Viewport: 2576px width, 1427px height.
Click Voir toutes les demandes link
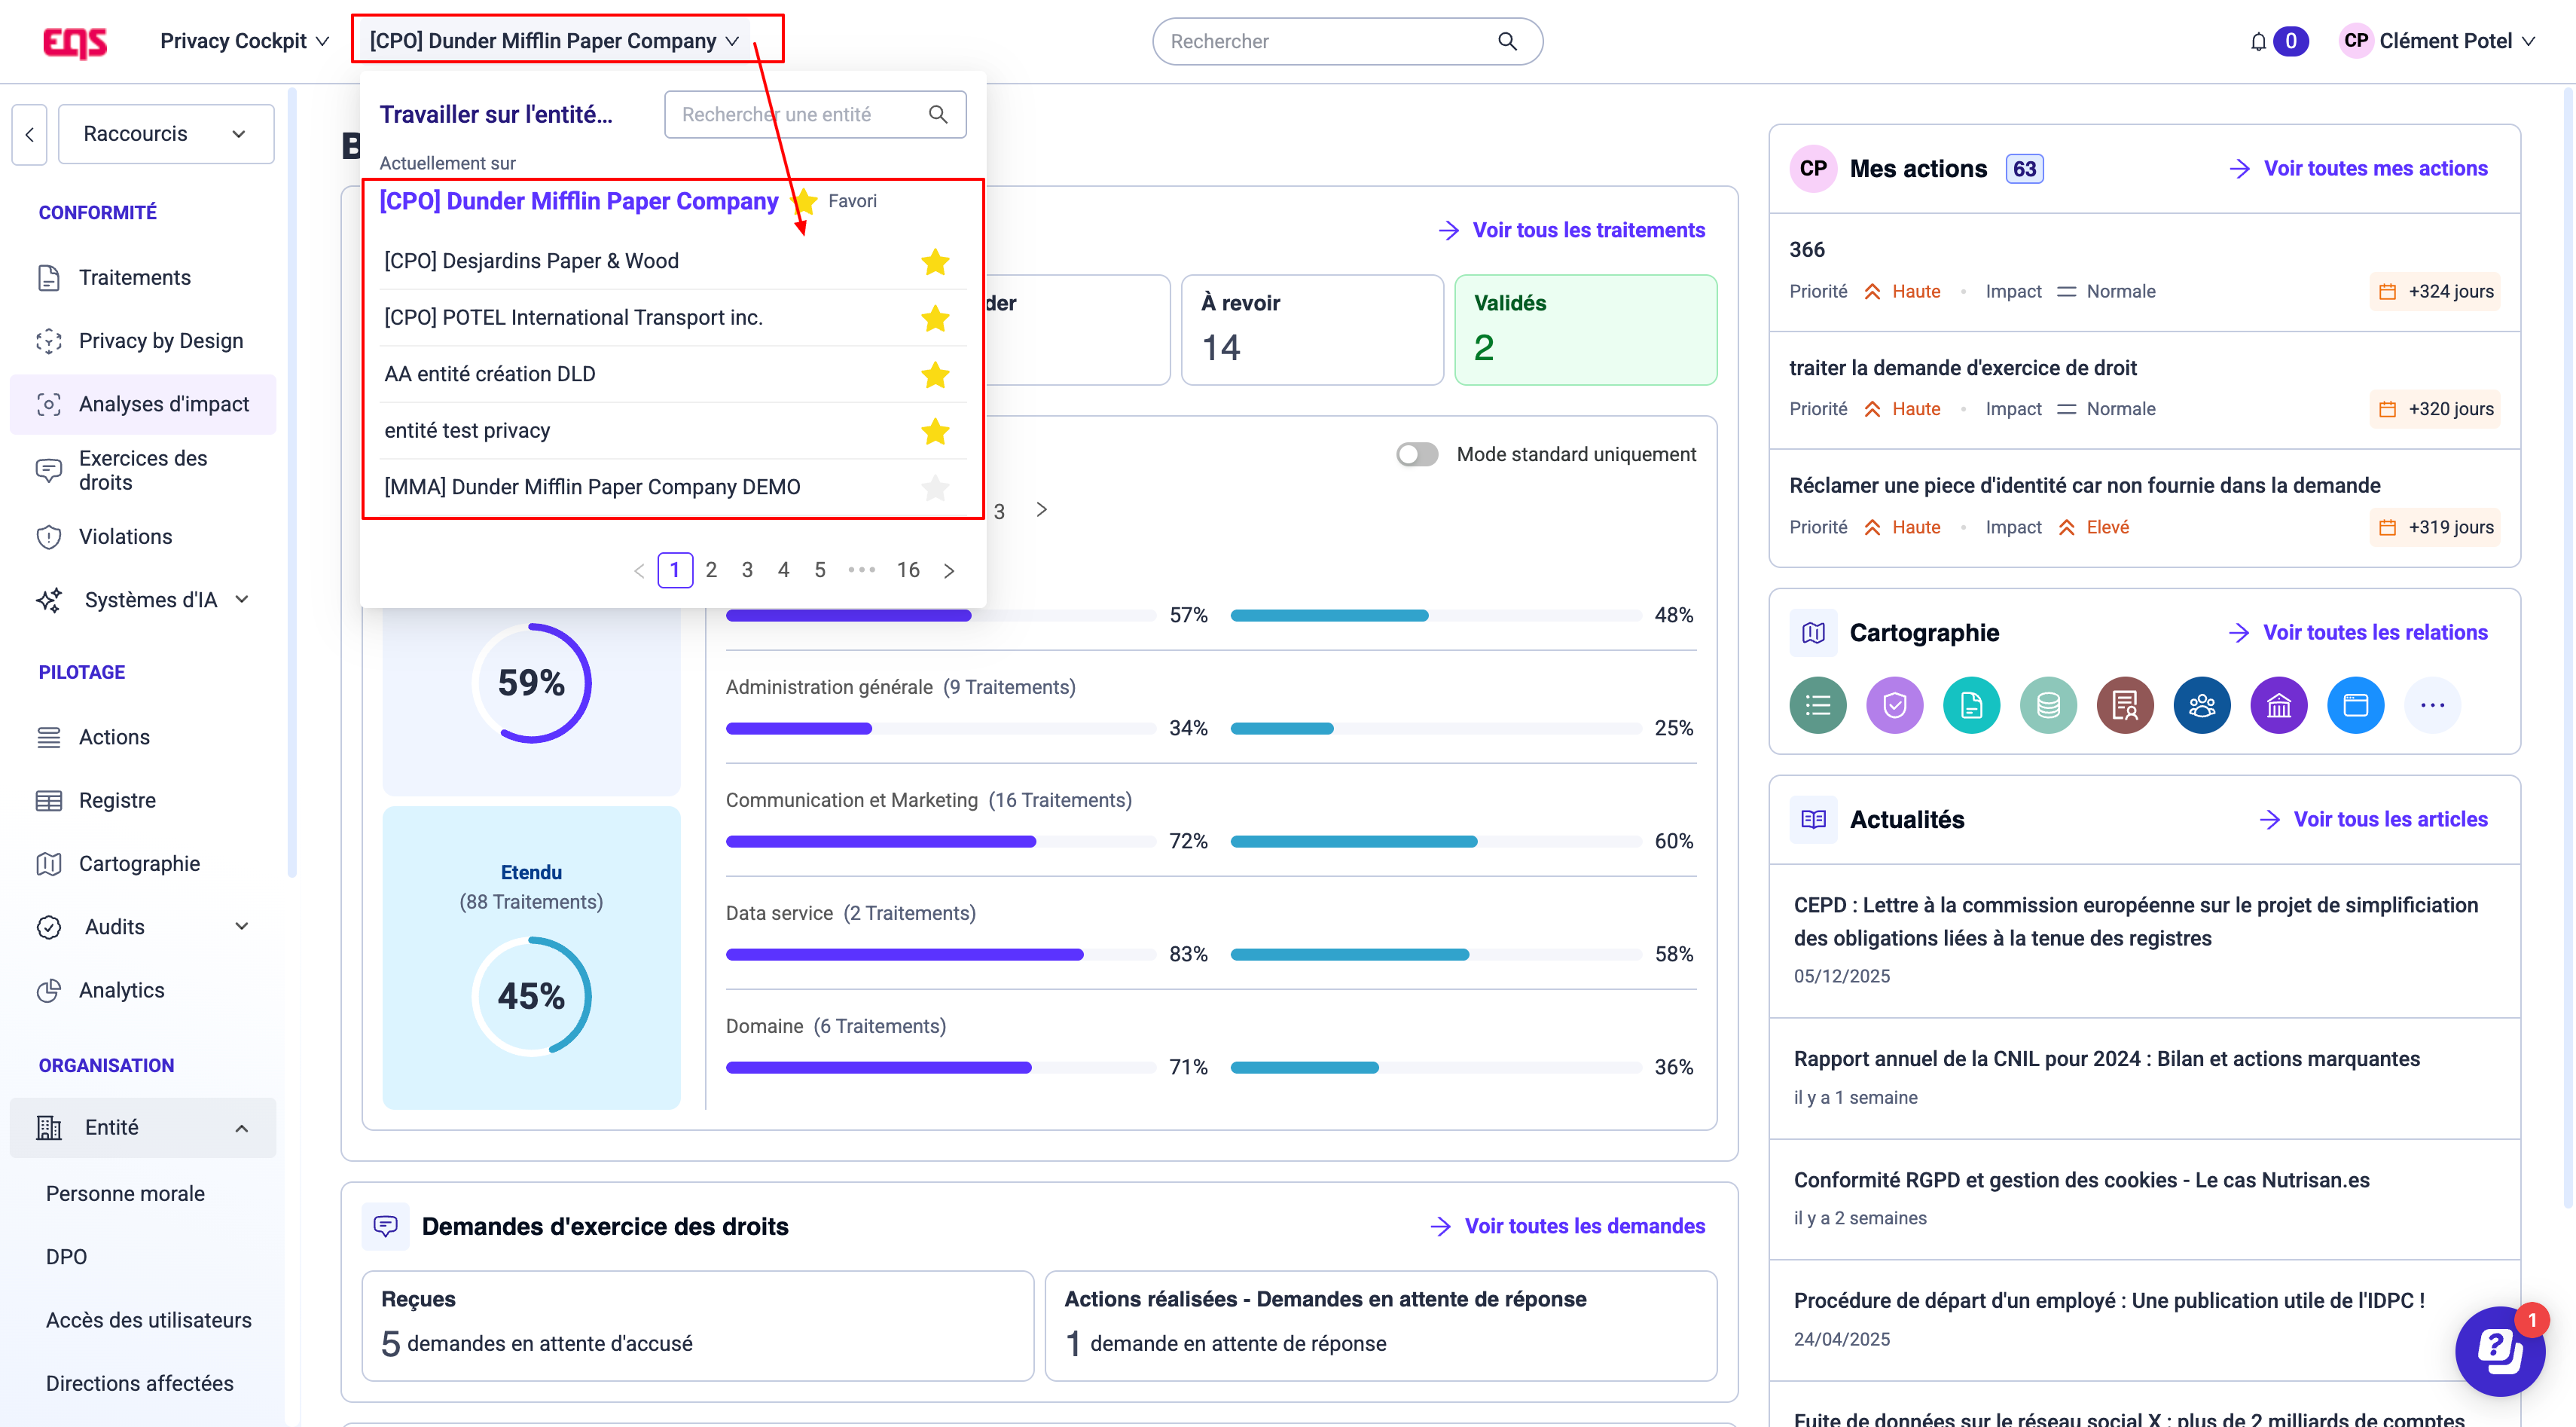[1567, 1226]
